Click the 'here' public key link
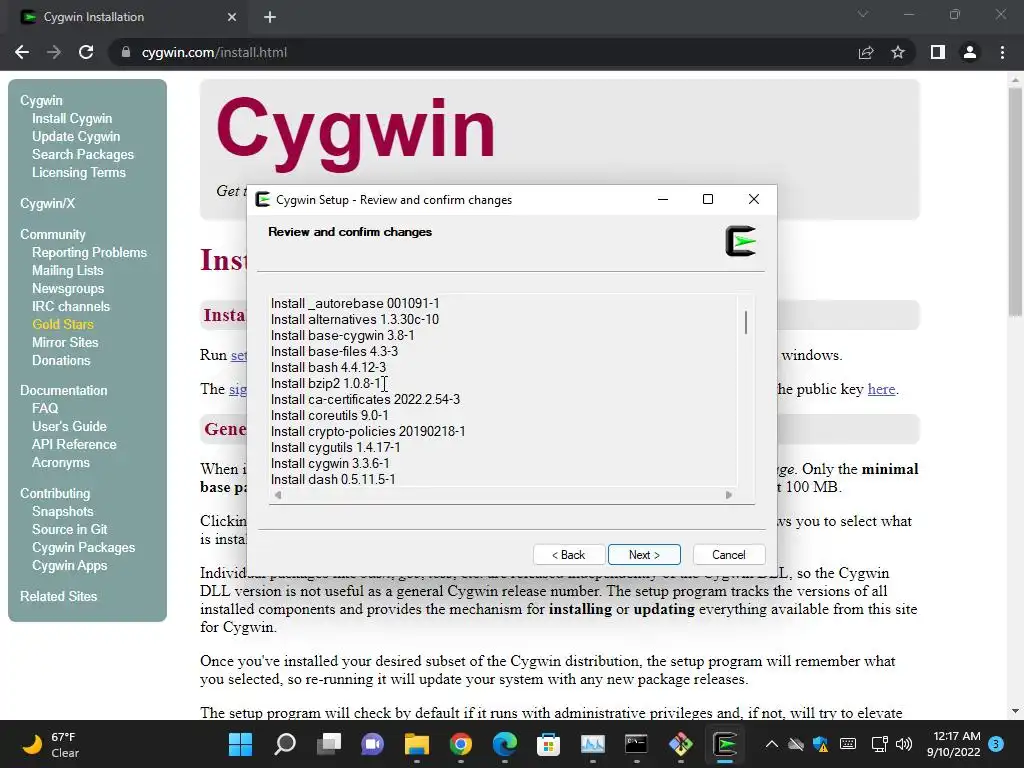Viewport: 1024px width, 768px height. pos(881,389)
